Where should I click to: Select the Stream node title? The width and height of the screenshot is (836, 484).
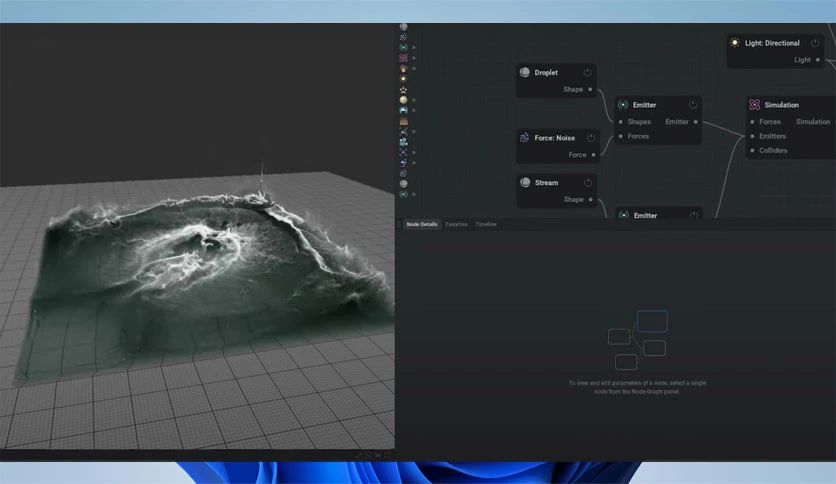click(546, 182)
